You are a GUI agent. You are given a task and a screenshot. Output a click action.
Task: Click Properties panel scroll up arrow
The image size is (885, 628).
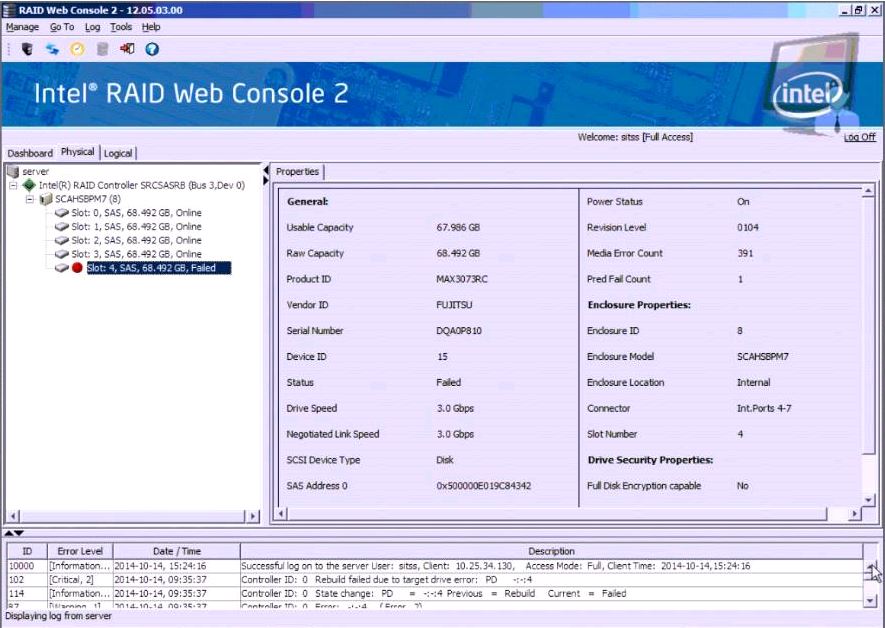pos(869,191)
